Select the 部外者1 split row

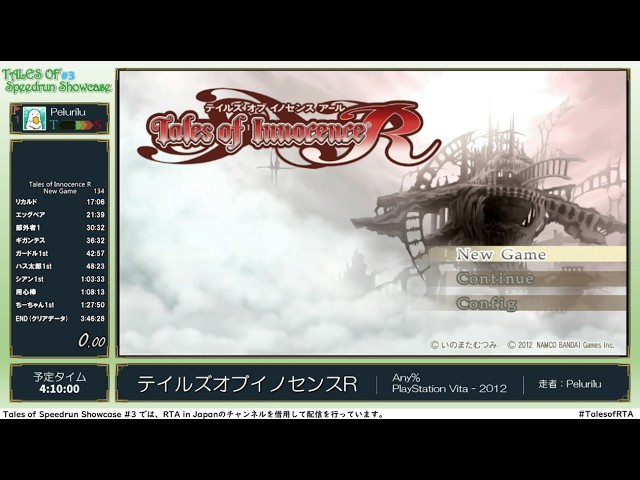(x=60, y=228)
